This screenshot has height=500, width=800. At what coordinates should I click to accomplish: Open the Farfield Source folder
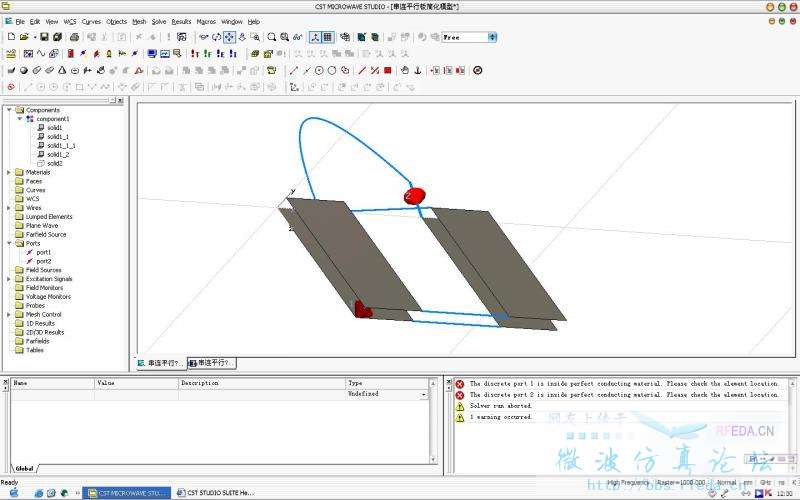[x=46, y=234]
